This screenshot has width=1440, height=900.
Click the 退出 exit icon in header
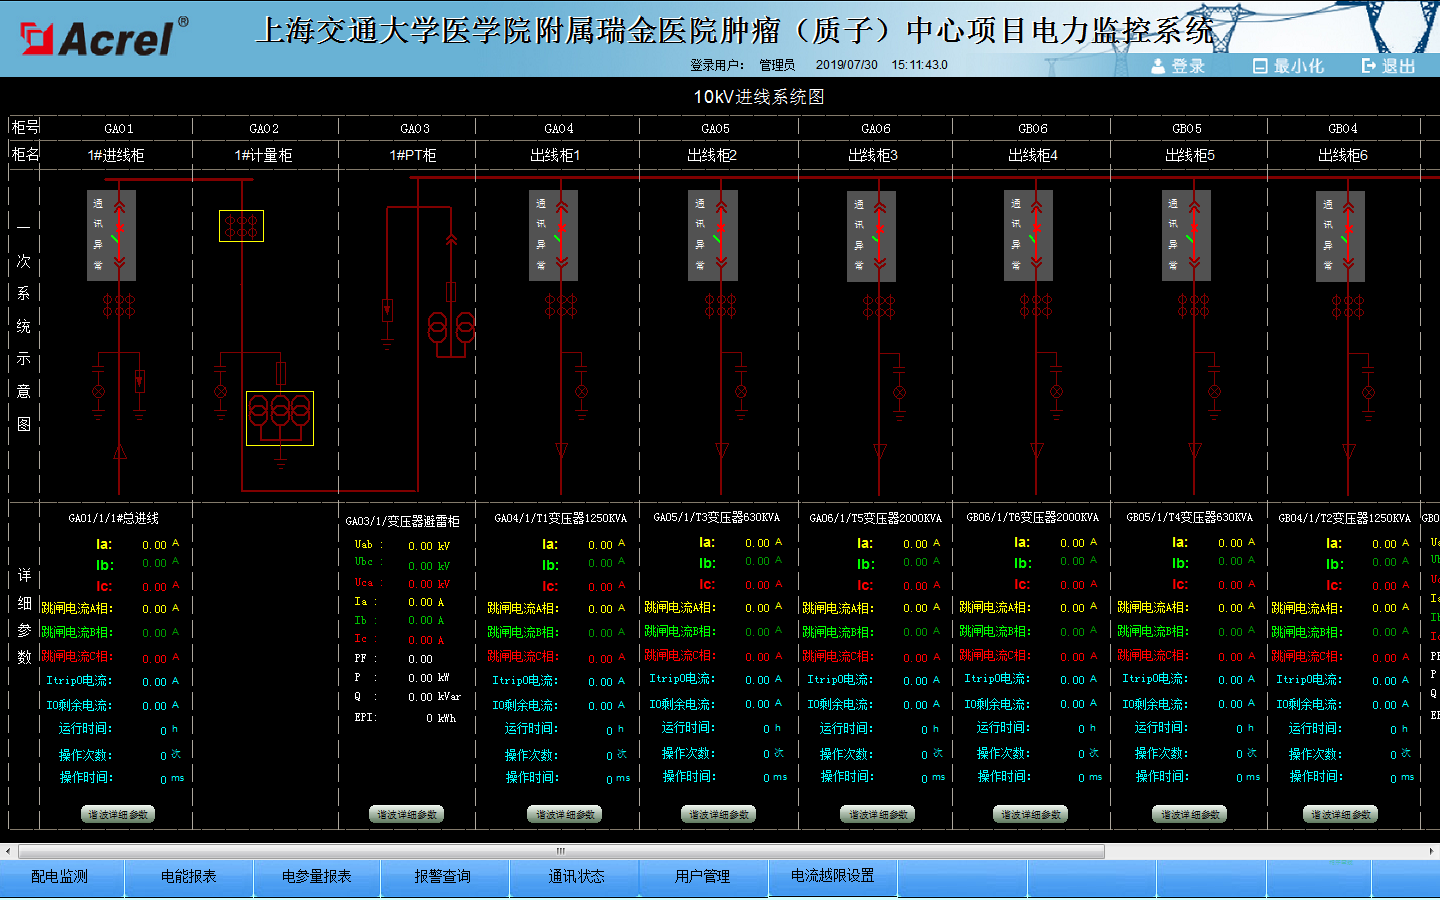click(1369, 66)
